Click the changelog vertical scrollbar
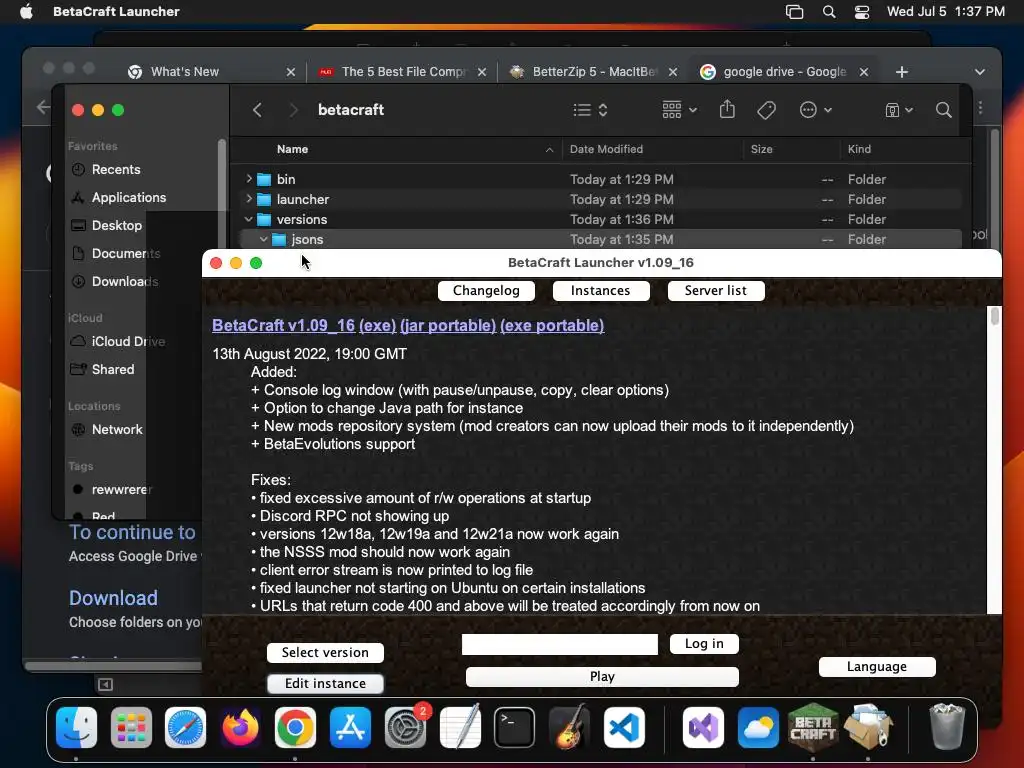The width and height of the screenshot is (1024, 768). pyautogui.click(x=995, y=460)
